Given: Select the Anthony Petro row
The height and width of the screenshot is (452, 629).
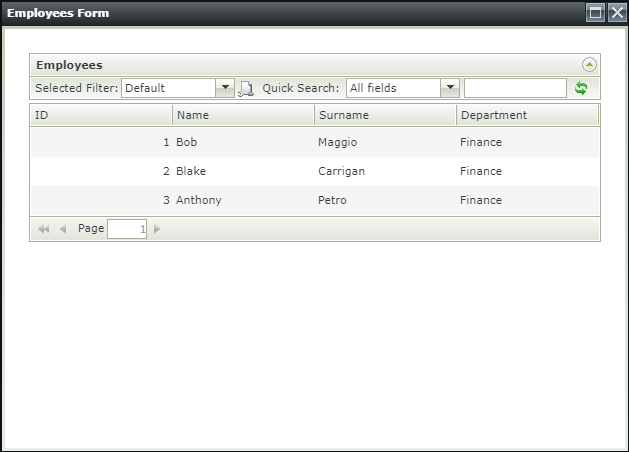Looking at the screenshot, I should (x=314, y=200).
